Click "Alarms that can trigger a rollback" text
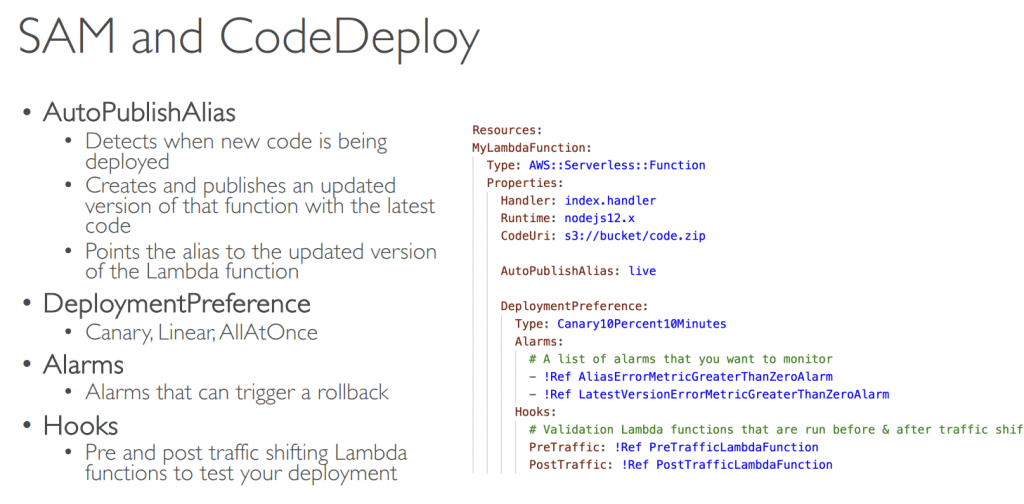The width and height of the screenshot is (1024, 504). click(x=236, y=392)
